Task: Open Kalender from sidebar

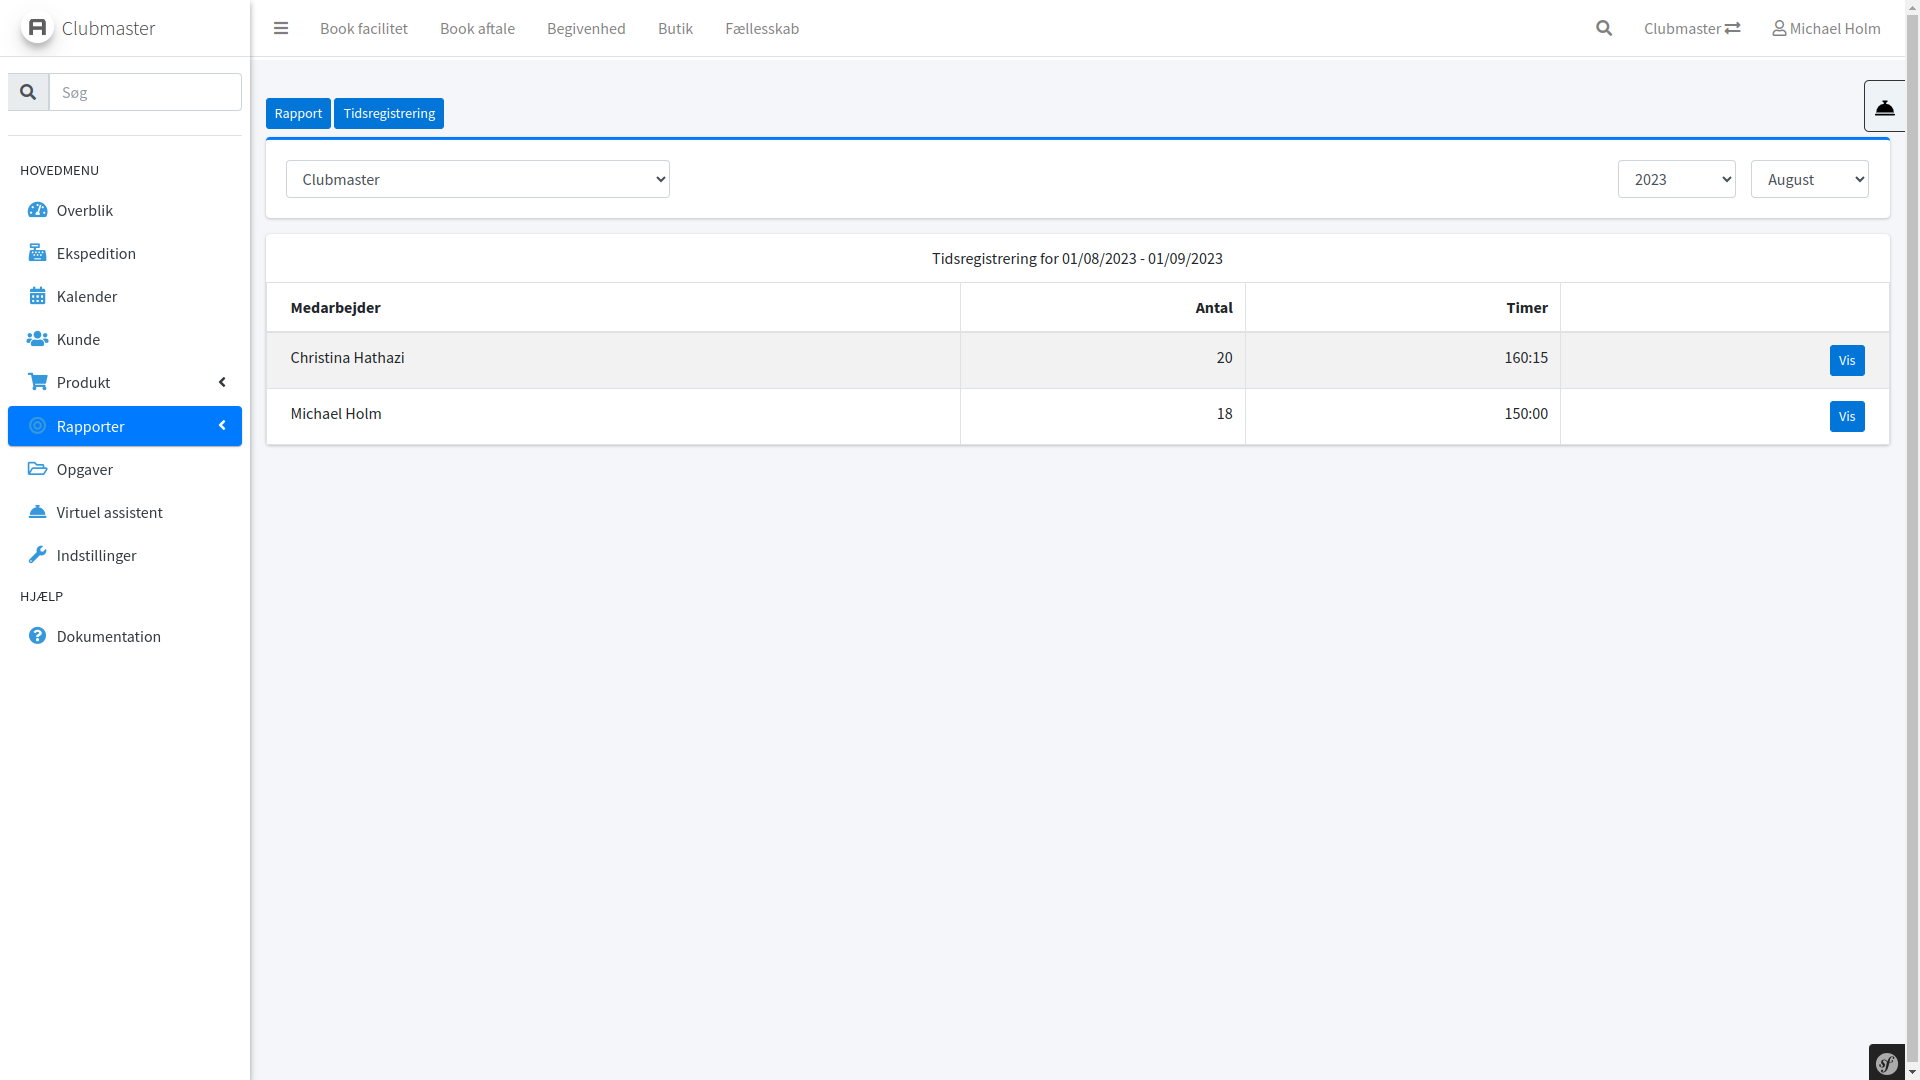Action: [x=87, y=296]
